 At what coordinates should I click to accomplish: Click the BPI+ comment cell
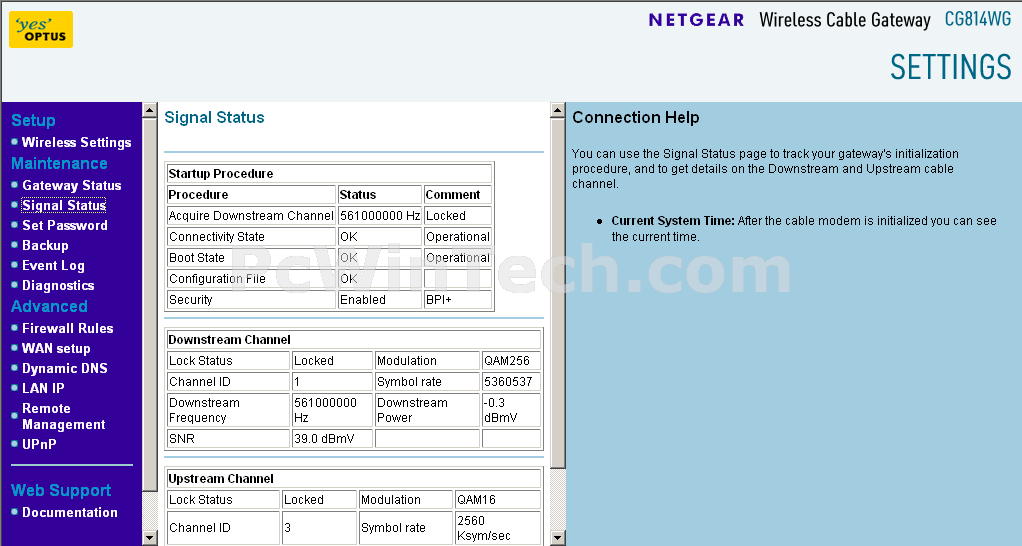click(458, 300)
